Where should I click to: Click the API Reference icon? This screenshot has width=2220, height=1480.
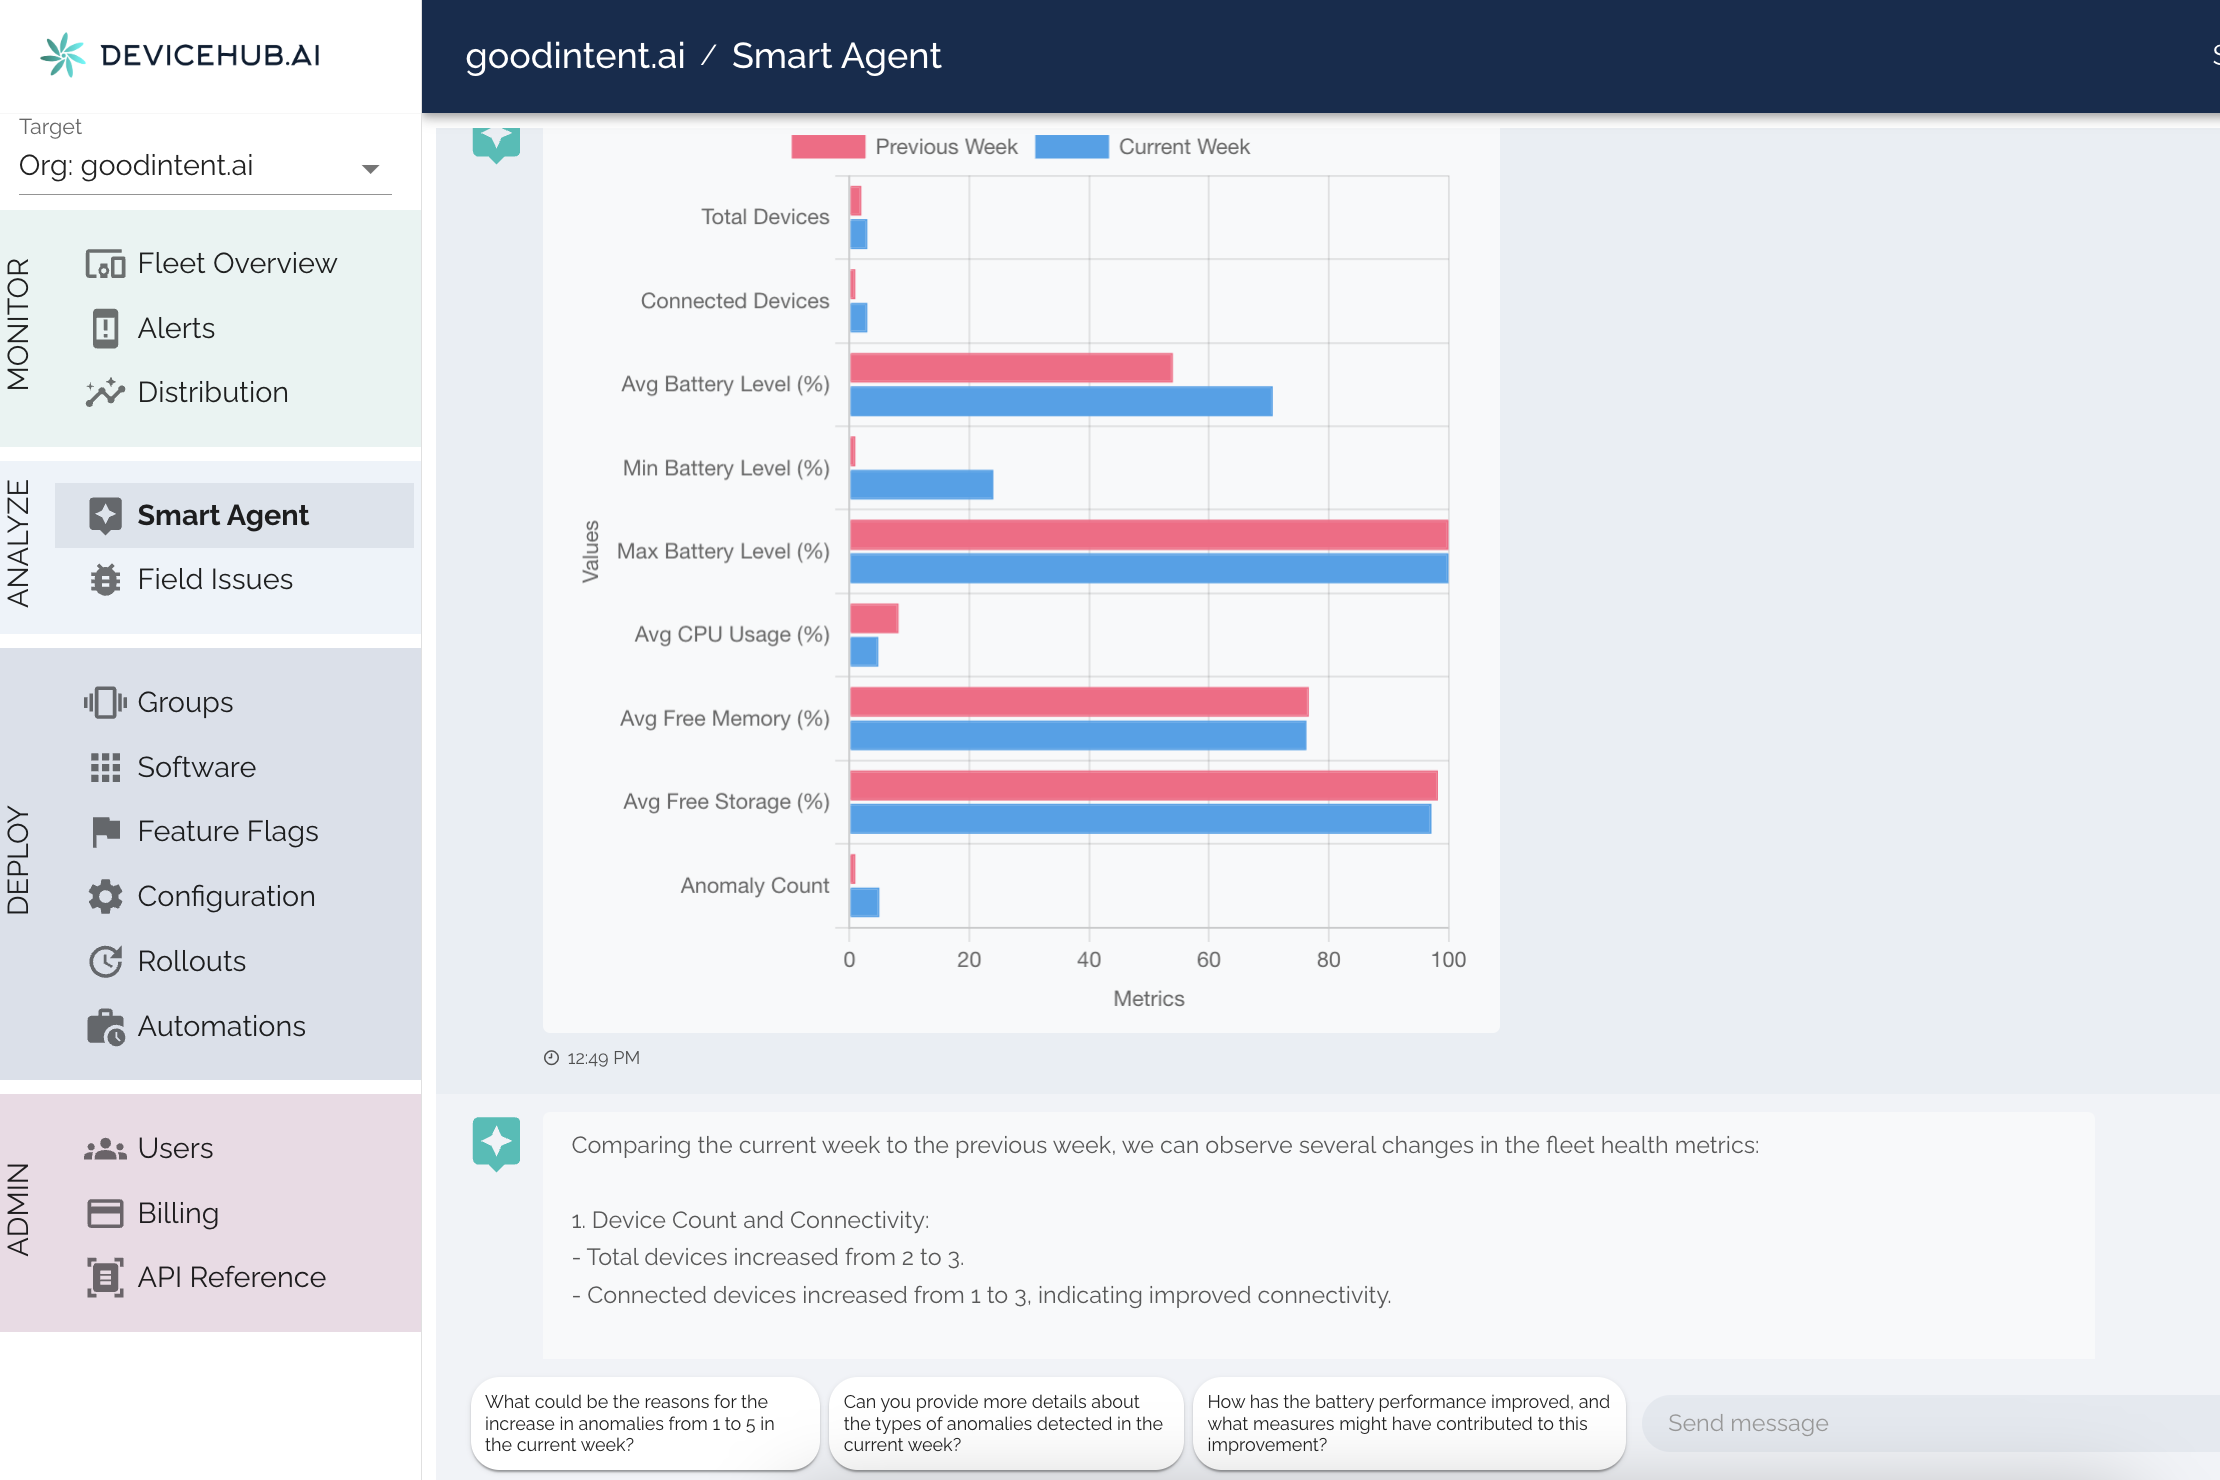click(x=105, y=1277)
